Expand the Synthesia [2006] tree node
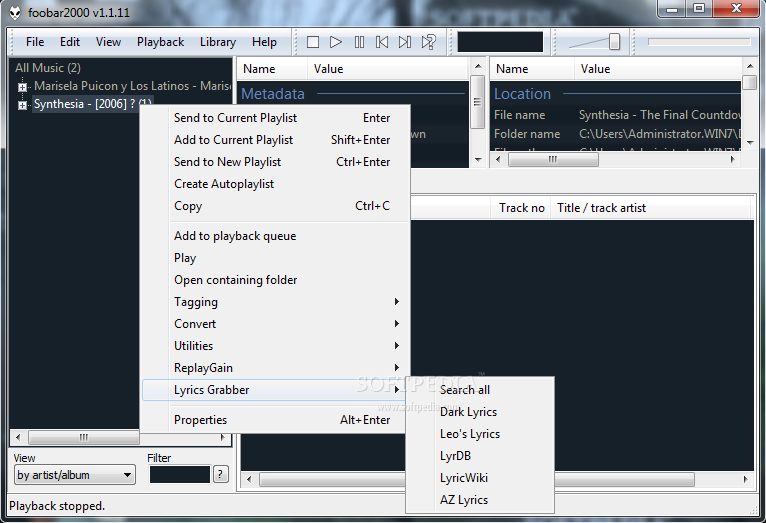 (22, 105)
